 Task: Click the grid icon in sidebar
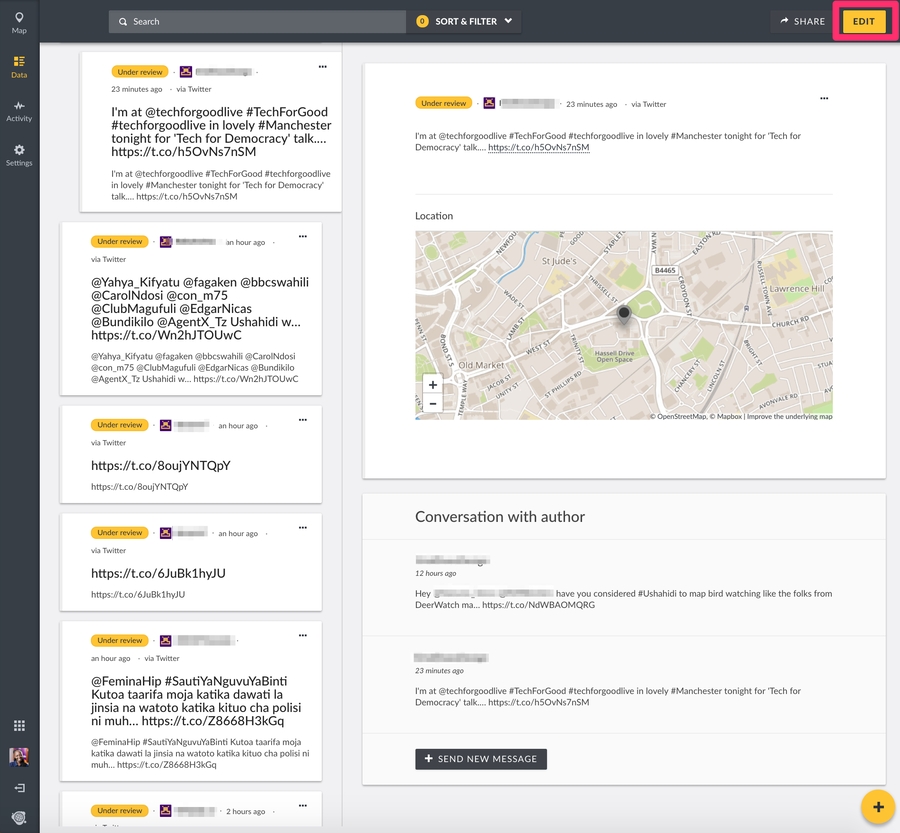19,726
